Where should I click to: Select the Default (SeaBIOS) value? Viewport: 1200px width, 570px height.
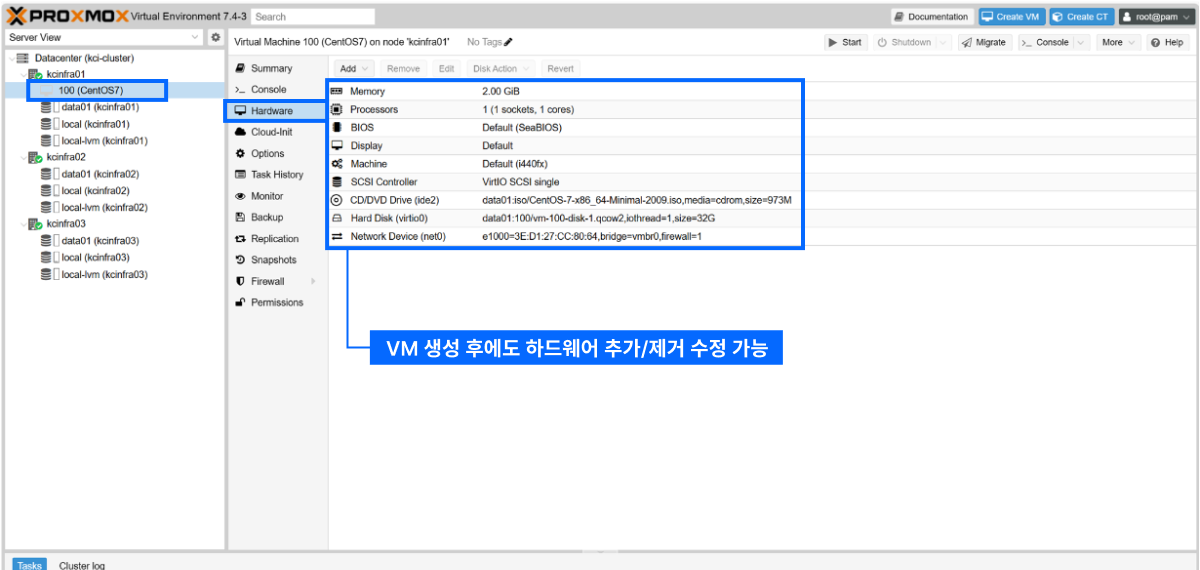(x=520, y=128)
